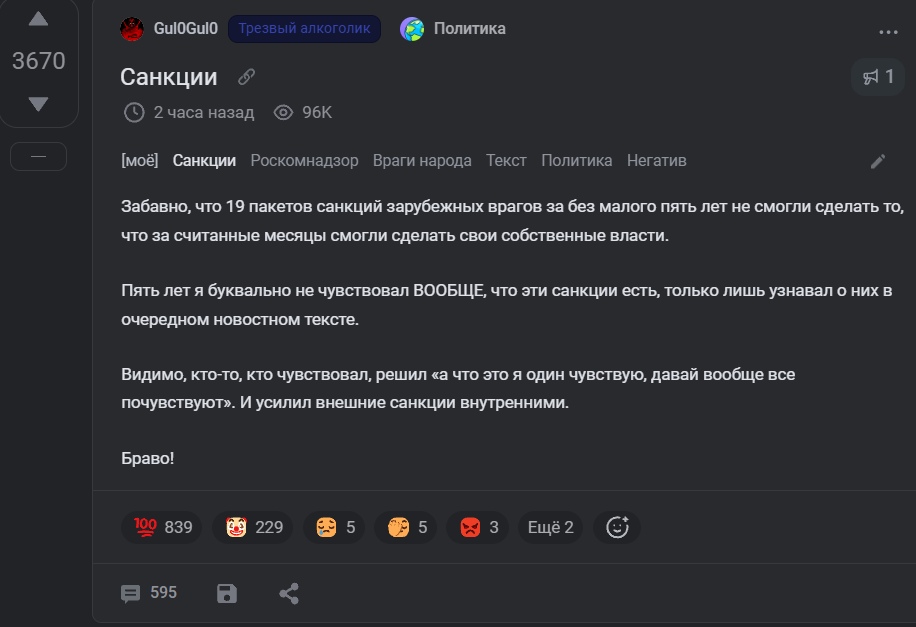Select the Враги народа tag
Viewport: 916px width, 627px height.
point(422,161)
